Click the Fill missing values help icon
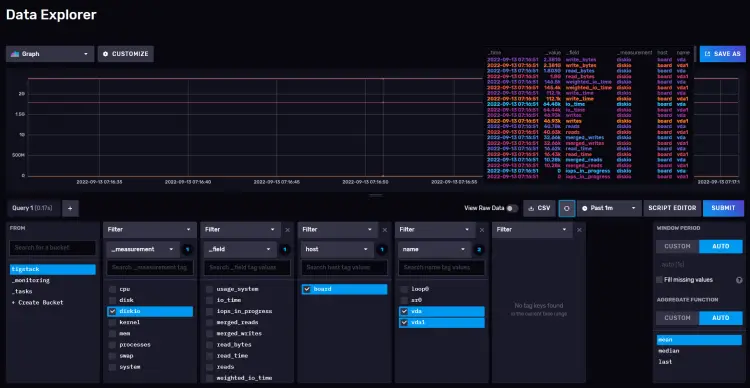The image size is (750, 388). coord(739,280)
